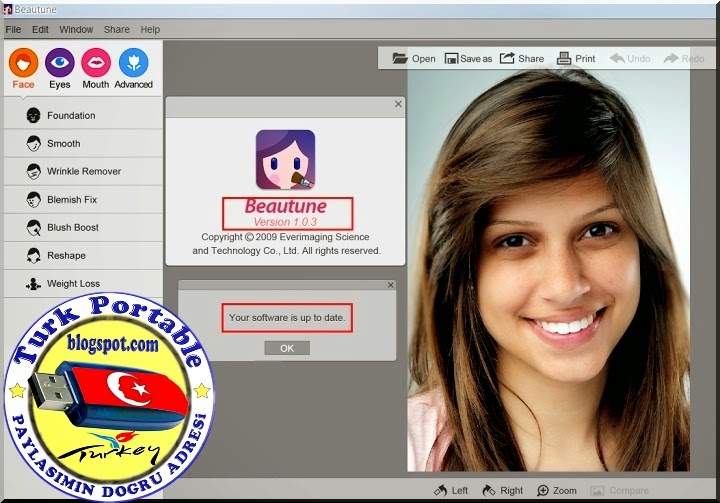
Task: Choose the Foundation tool
Action: pos(83,115)
